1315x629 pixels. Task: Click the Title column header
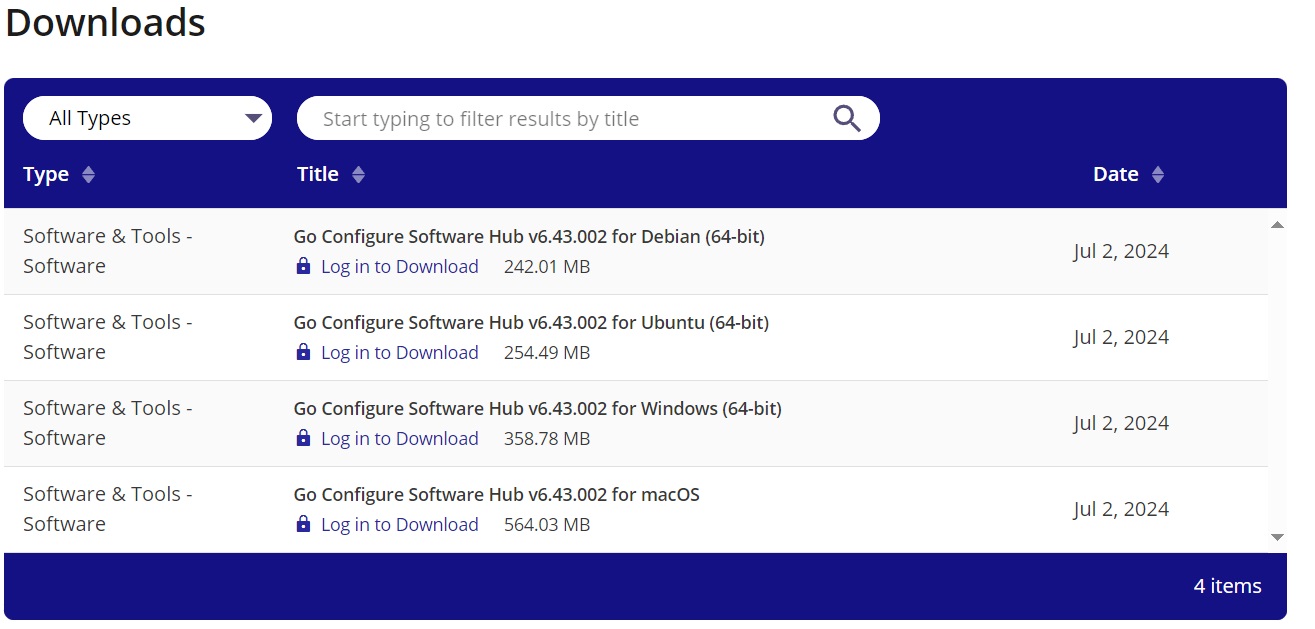tap(318, 175)
